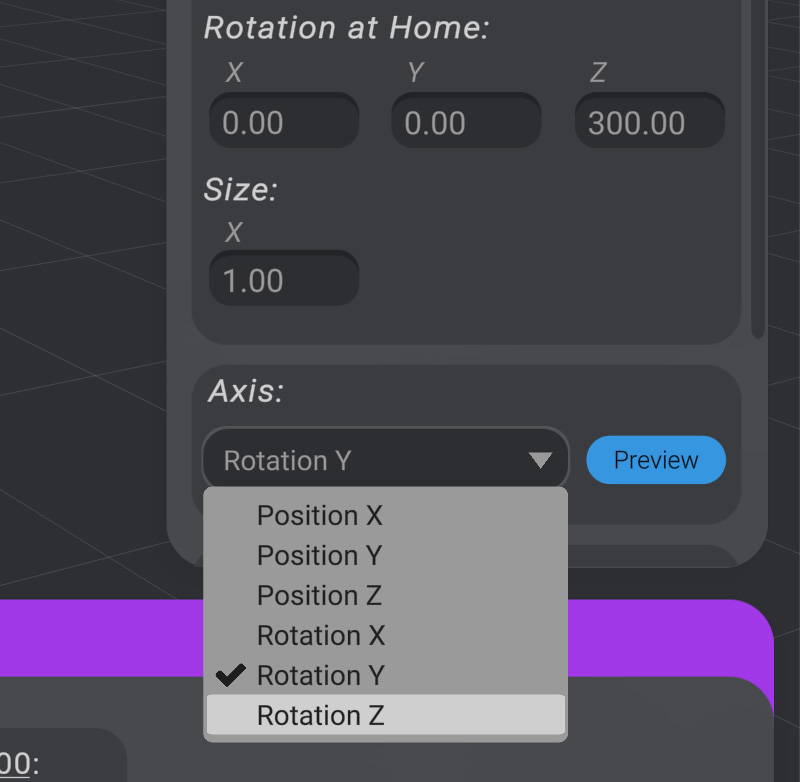This screenshot has height=782, width=800.
Task: Select Rotation X from the axis list
Action: coord(320,636)
